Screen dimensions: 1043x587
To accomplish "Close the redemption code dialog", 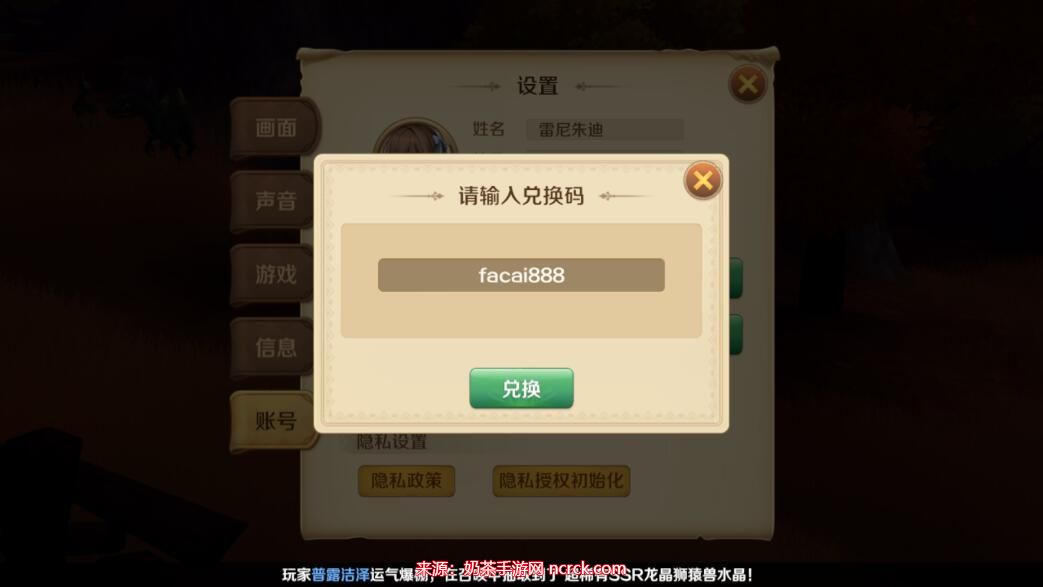I will click(x=702, y=180).
